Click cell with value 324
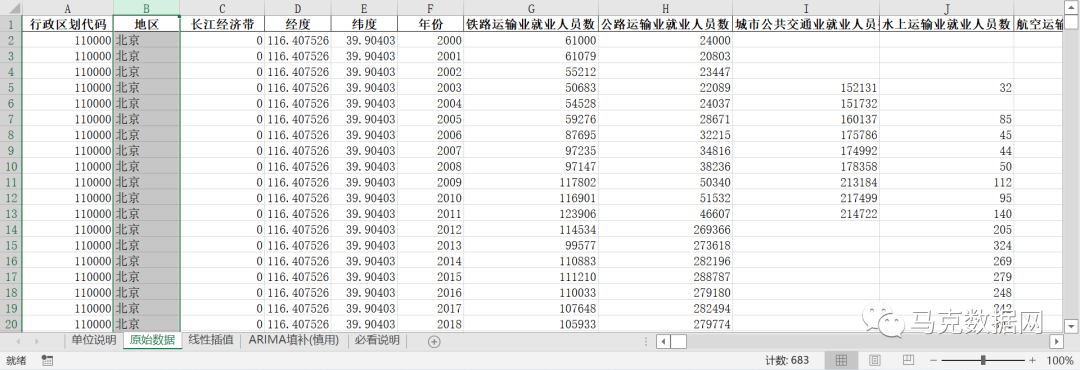Image resolution: width=1080 pixels, height=370 pixels. [946, 246]
